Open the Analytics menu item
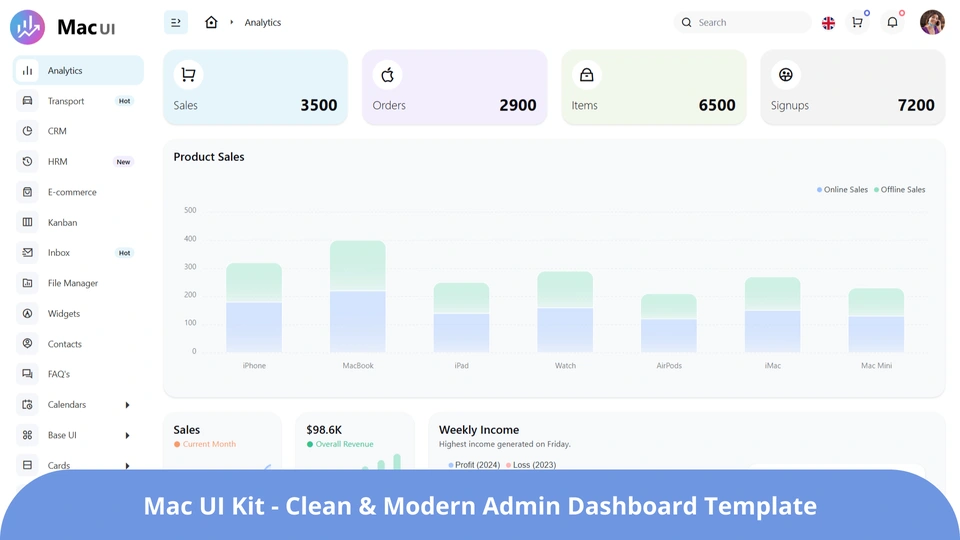Image resolution: width=960 pixels, height=540 pixels. click(78, 70)
